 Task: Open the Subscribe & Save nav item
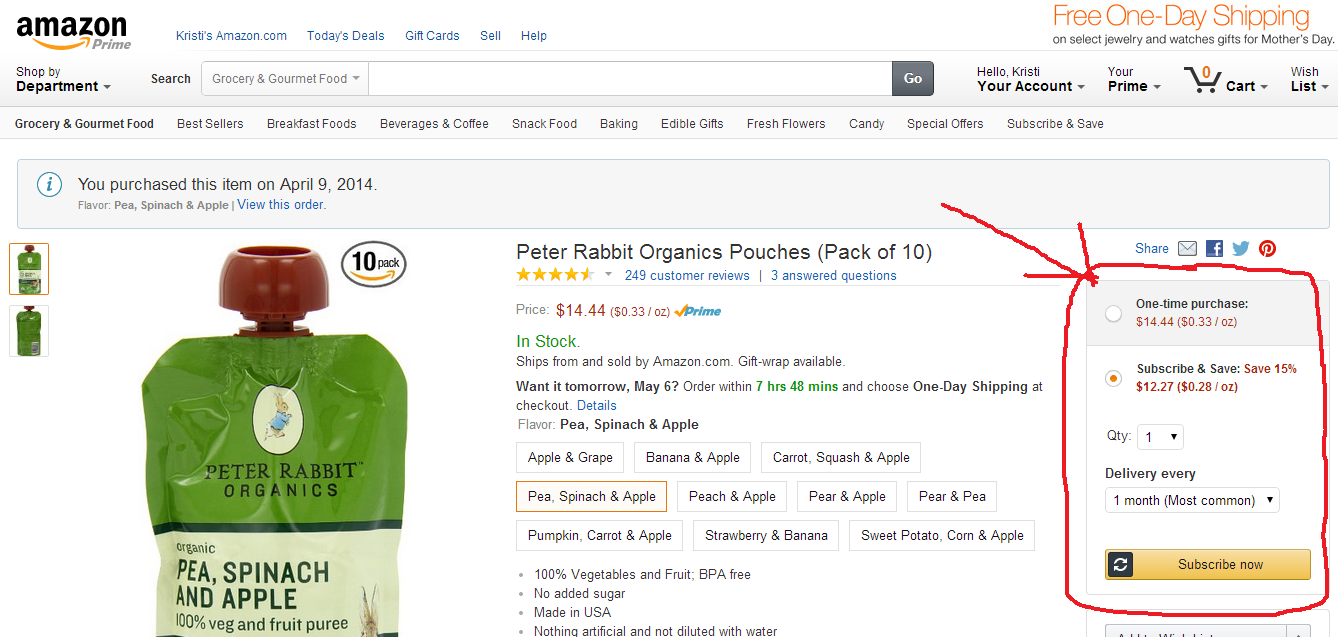pyautogui.click(x=1055, y=124)
